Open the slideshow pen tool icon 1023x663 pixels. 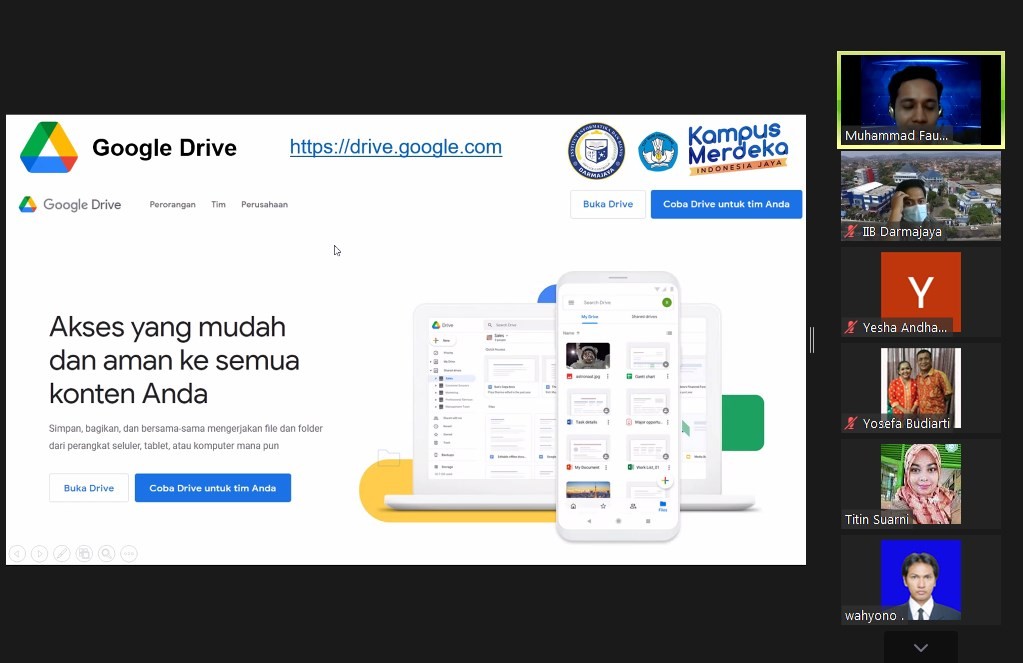[62, 553]
